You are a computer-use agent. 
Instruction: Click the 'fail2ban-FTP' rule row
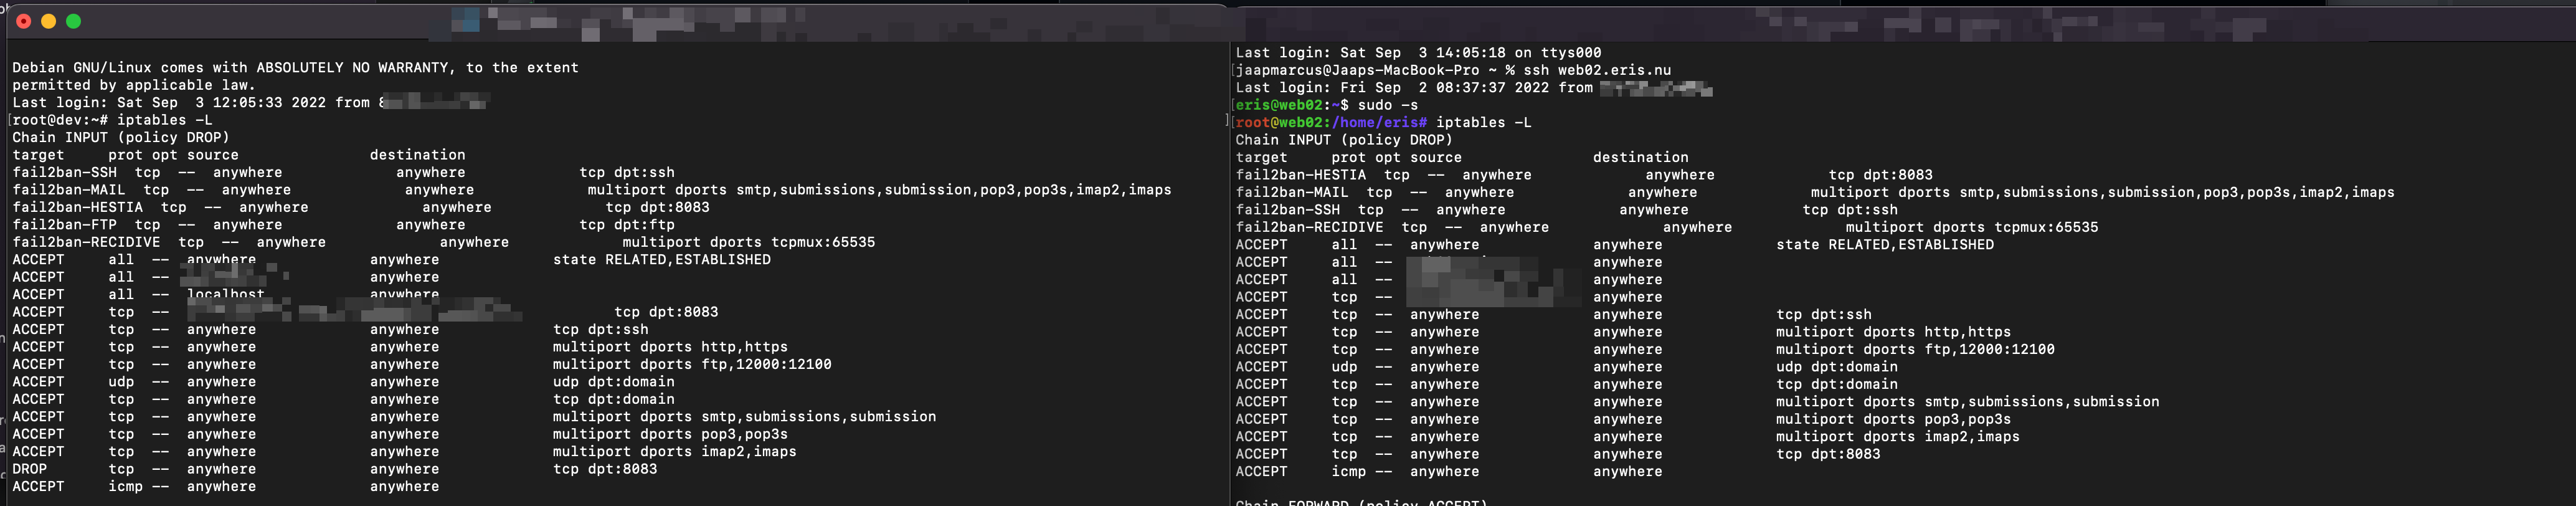point(343,225)
